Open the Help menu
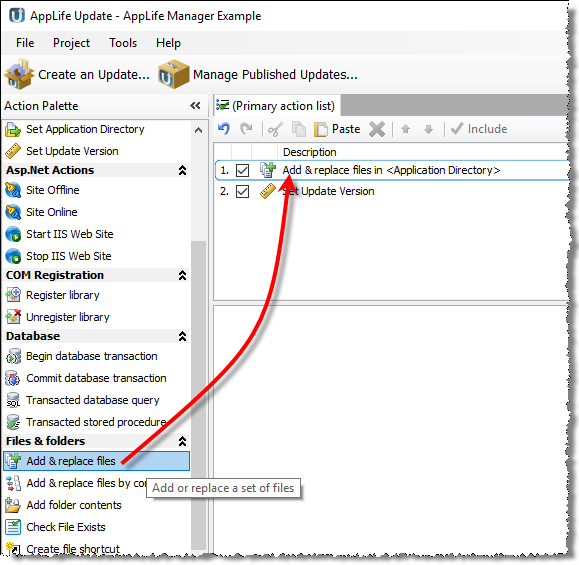Image resolution: width=579 pixels, height=565 pixels. (168, 43)
